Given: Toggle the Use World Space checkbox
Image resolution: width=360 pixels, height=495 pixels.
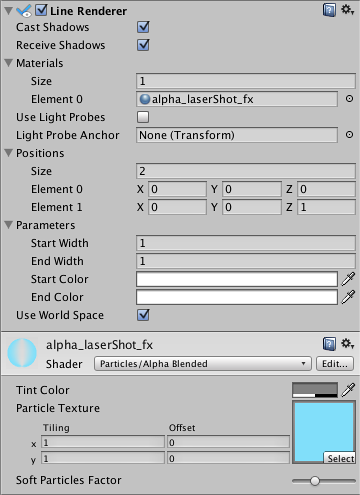Looking at the screenshot, I should [x=143, y=315].
